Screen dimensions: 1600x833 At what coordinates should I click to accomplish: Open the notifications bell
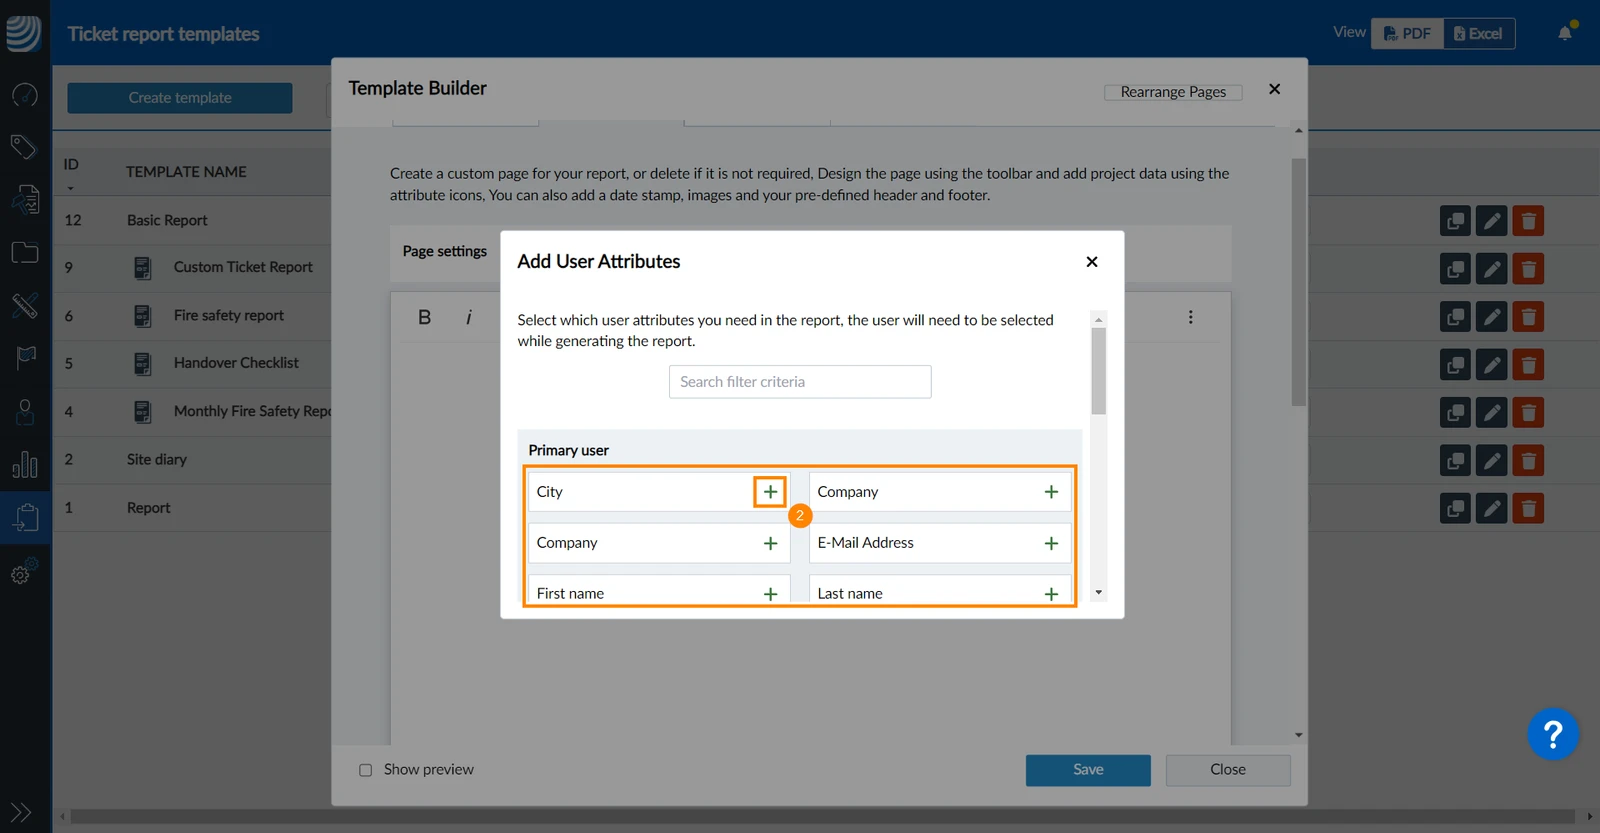[x=1565, y=33]
